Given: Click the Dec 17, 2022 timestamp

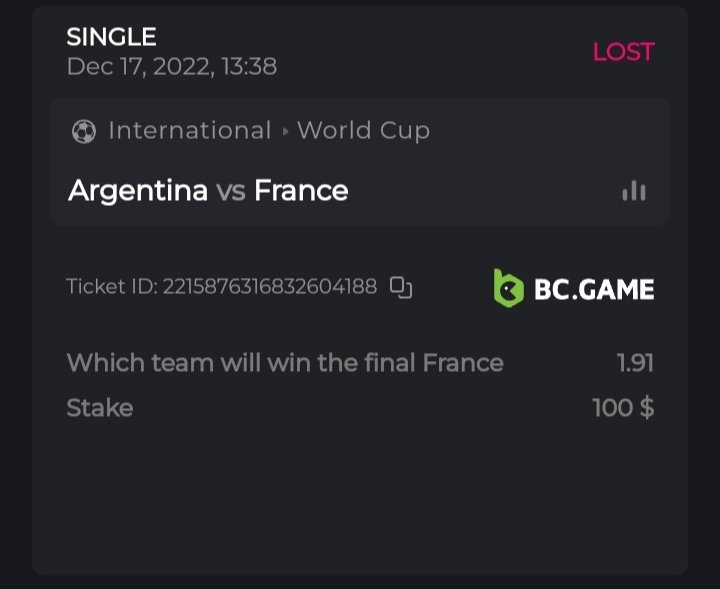Looking at the screenshot, I should (x=171, y=67).
